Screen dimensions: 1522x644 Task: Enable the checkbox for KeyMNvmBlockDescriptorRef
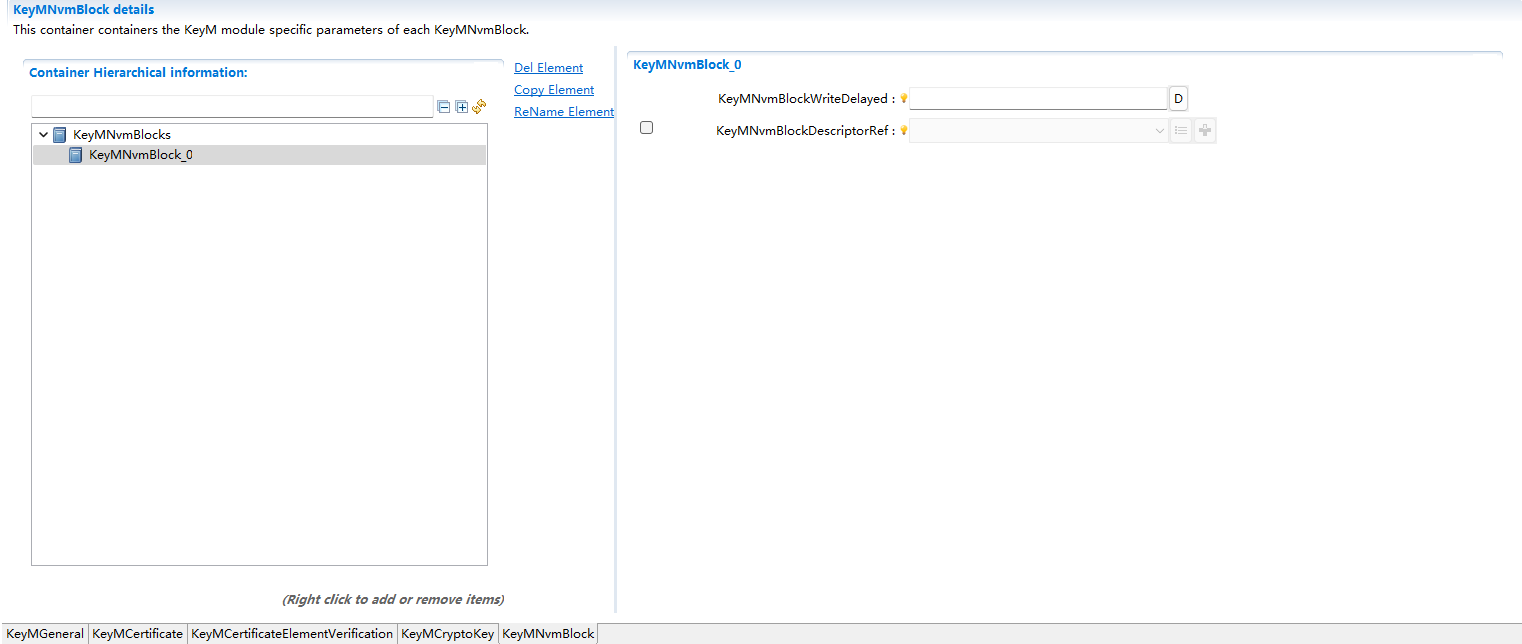646,127
